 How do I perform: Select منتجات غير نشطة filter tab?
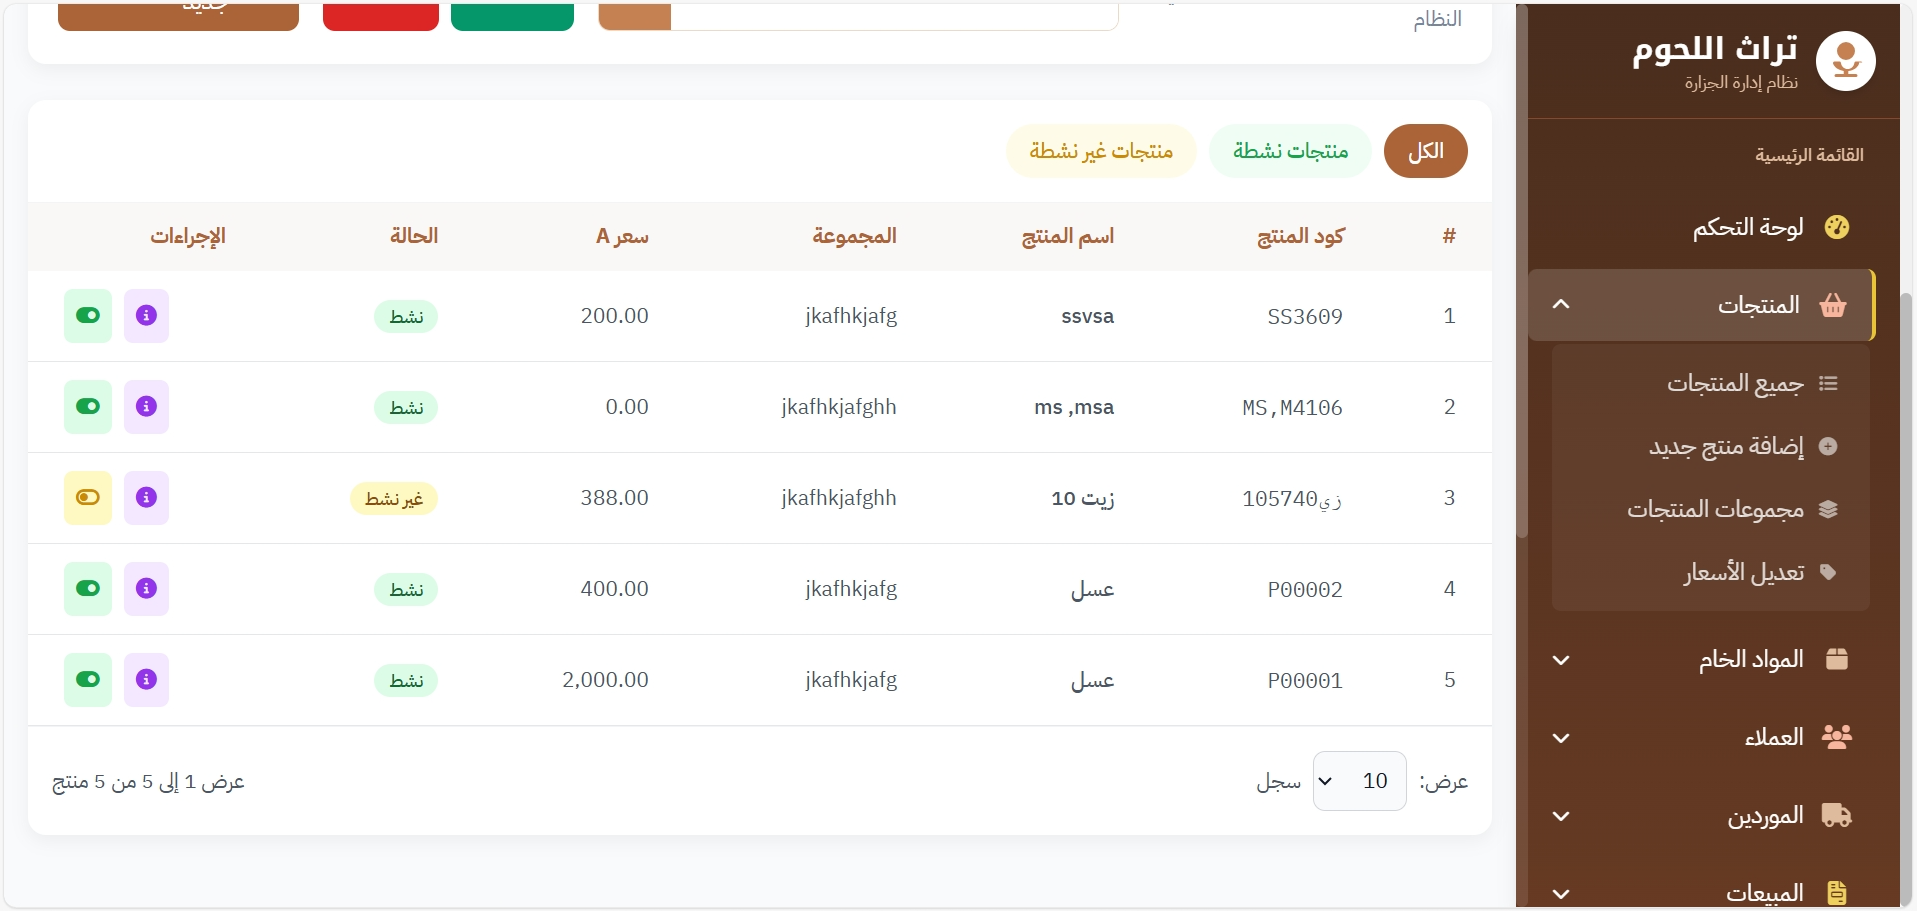(x=1100, y=151)
